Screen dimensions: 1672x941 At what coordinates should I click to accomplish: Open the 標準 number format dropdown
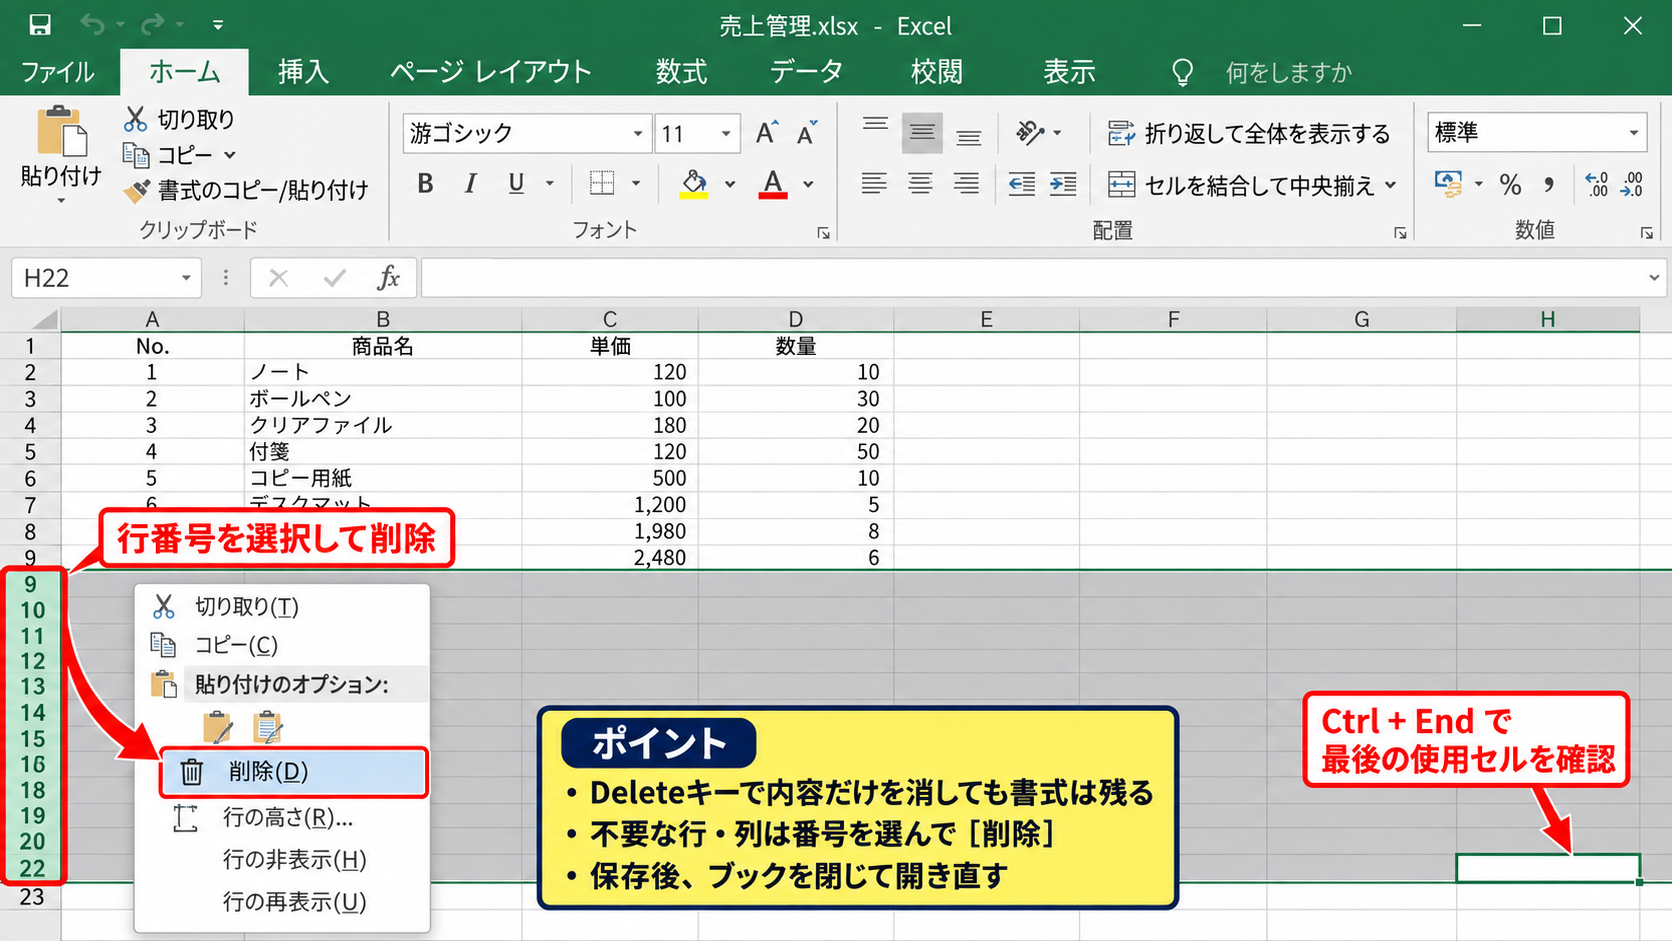coord(1634,132)
